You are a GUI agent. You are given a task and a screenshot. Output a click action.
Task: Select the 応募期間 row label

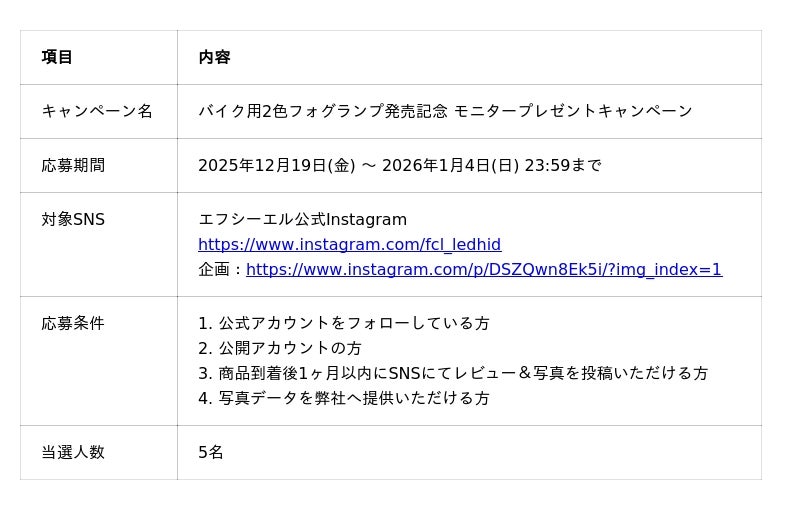click(73, 165)
